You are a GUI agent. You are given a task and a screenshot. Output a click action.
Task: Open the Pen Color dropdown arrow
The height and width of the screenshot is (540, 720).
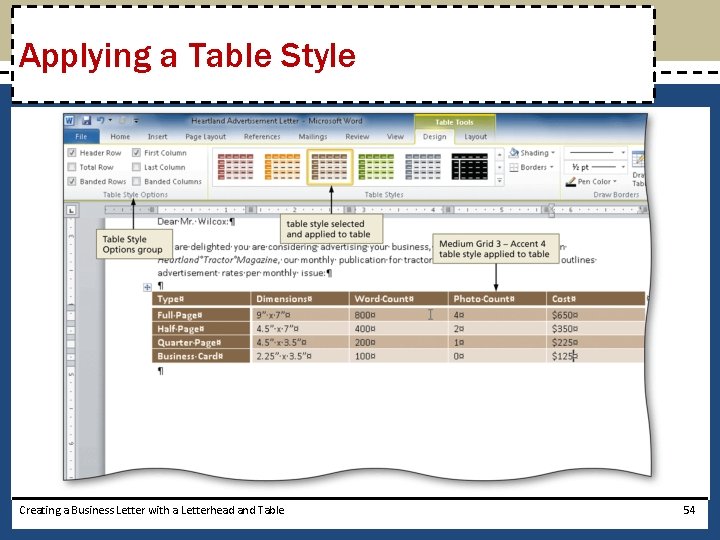[614, 181]
